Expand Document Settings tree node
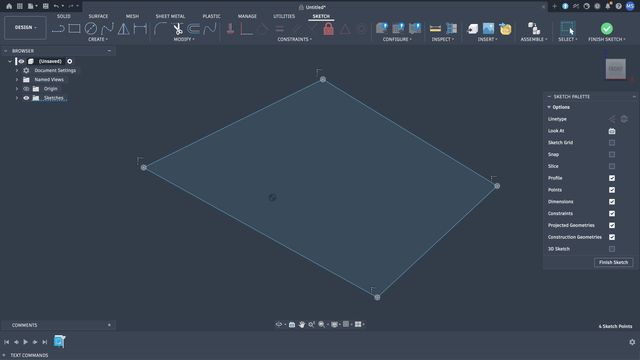640x360 pixels. (x=17, y=70)
